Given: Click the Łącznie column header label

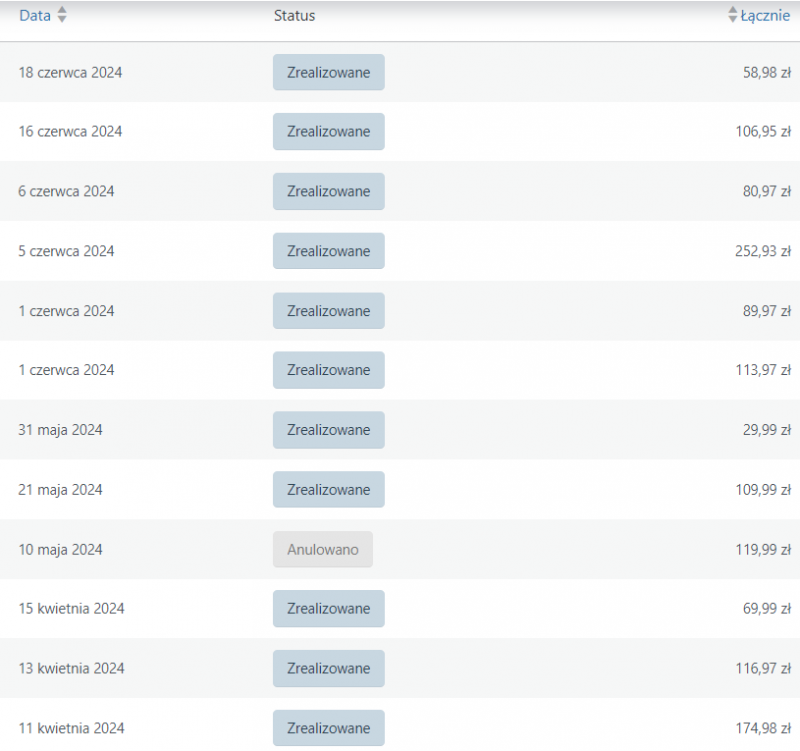Looking at the screenshot, I should coord(765,16).
